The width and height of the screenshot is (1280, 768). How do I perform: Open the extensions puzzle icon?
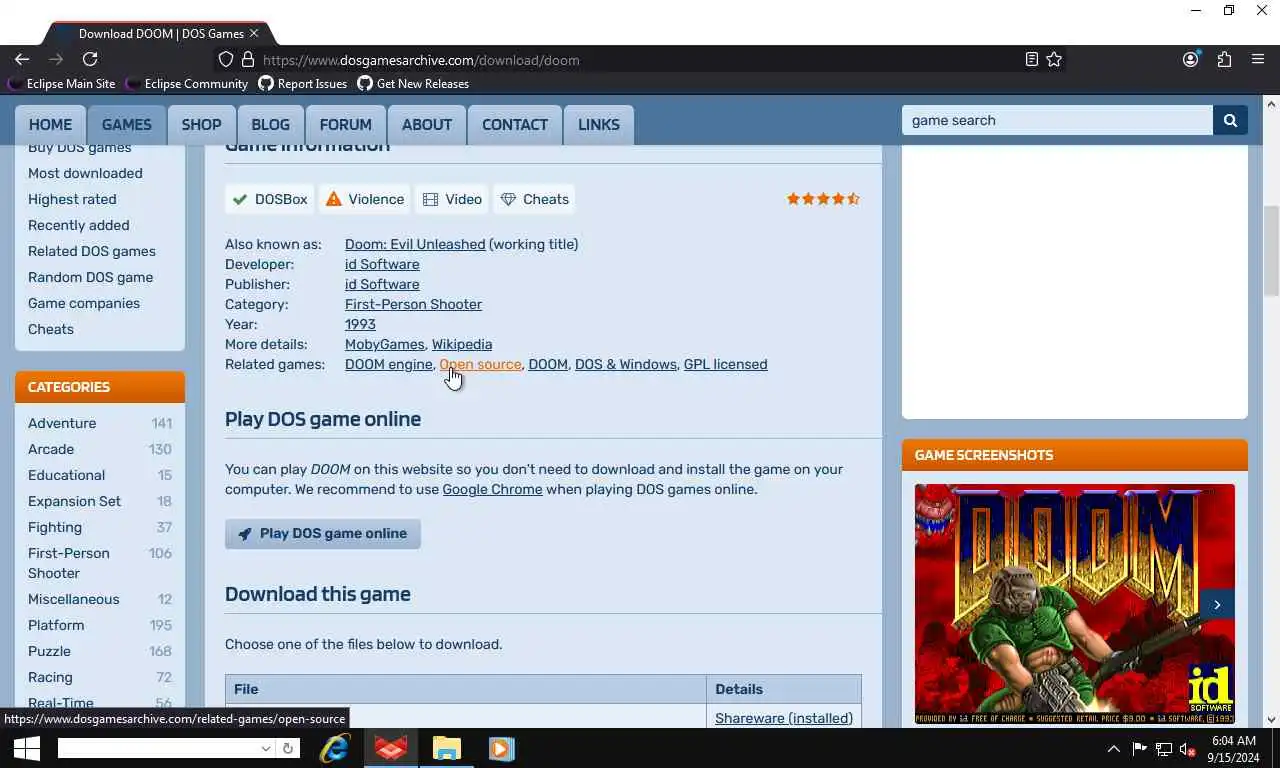click(1224, 59)
